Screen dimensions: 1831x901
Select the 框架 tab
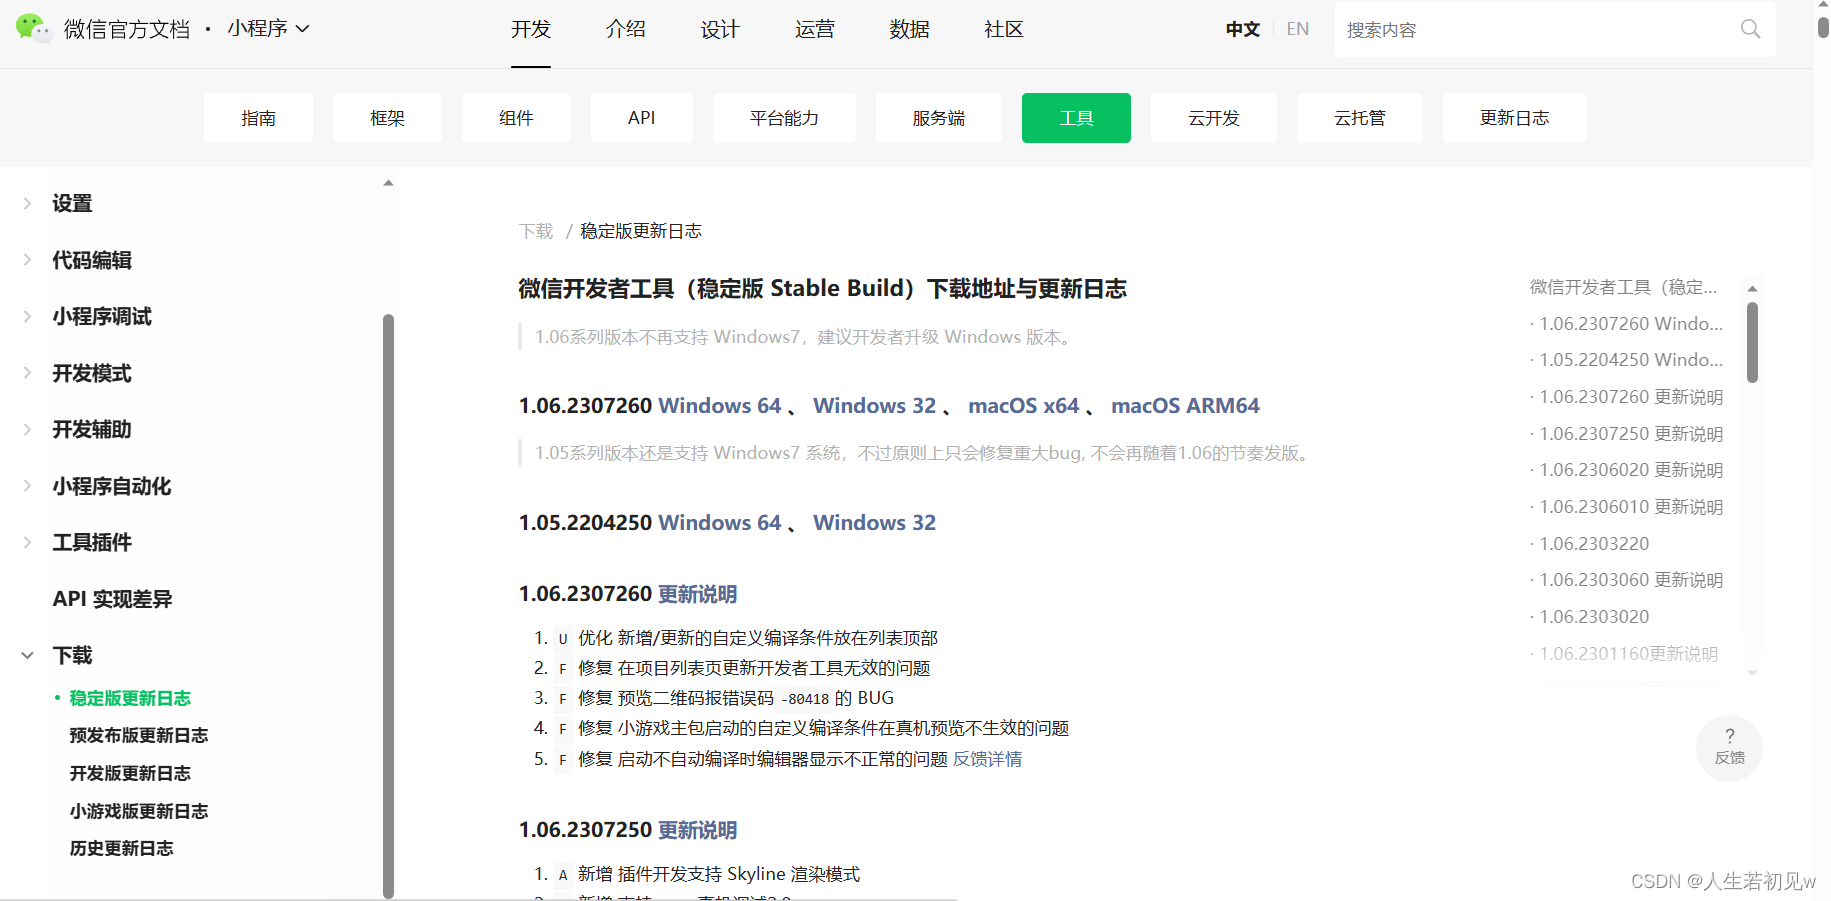click(x=387, y=118)
